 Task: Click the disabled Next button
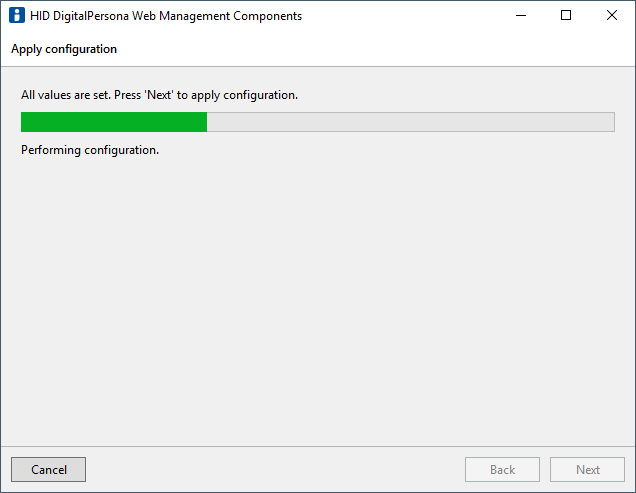click(588, 470)
